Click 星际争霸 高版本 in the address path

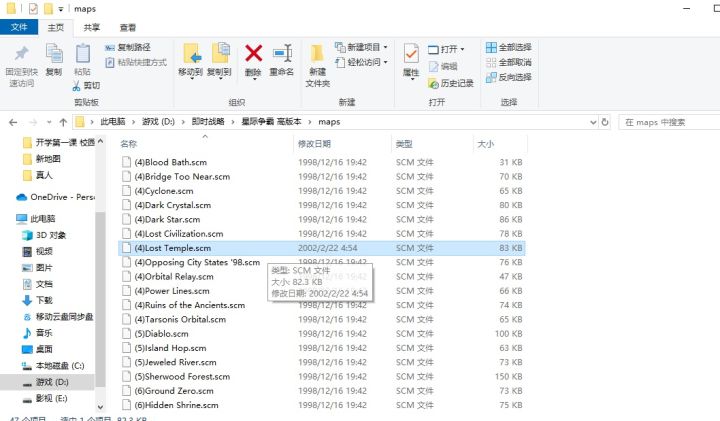[271, 122]
